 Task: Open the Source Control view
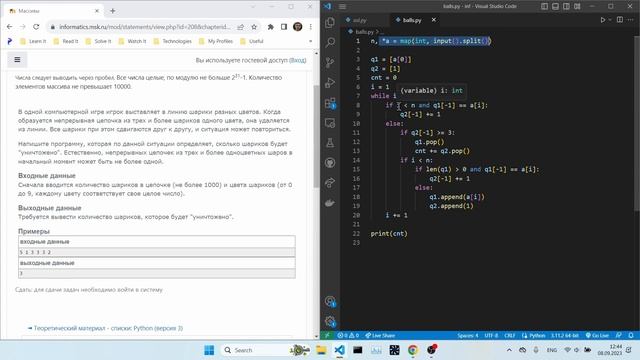click(330, 62)
